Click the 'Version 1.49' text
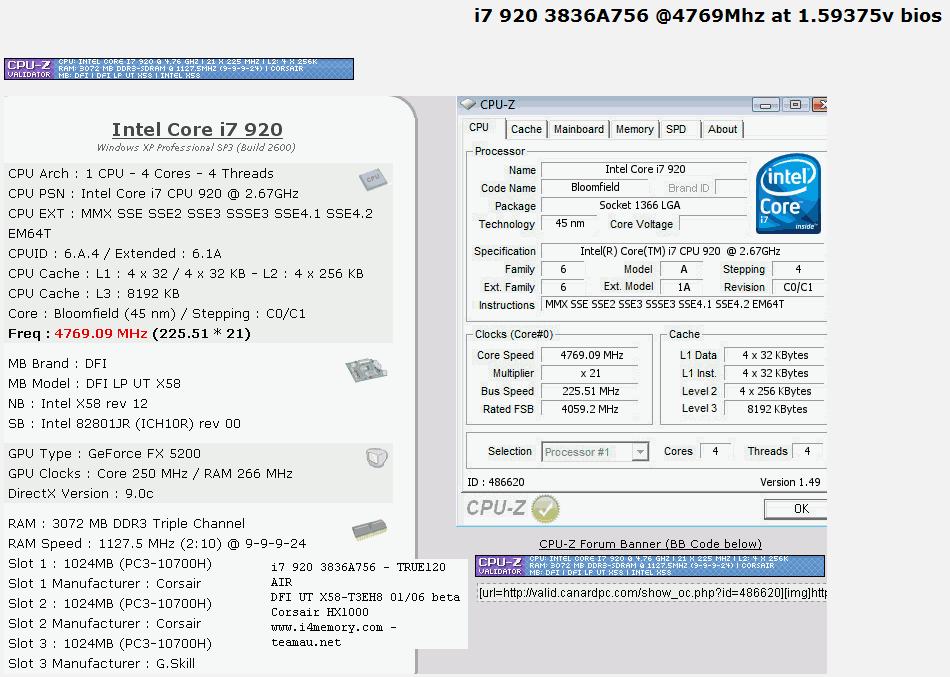 click(x=790, y=482)
